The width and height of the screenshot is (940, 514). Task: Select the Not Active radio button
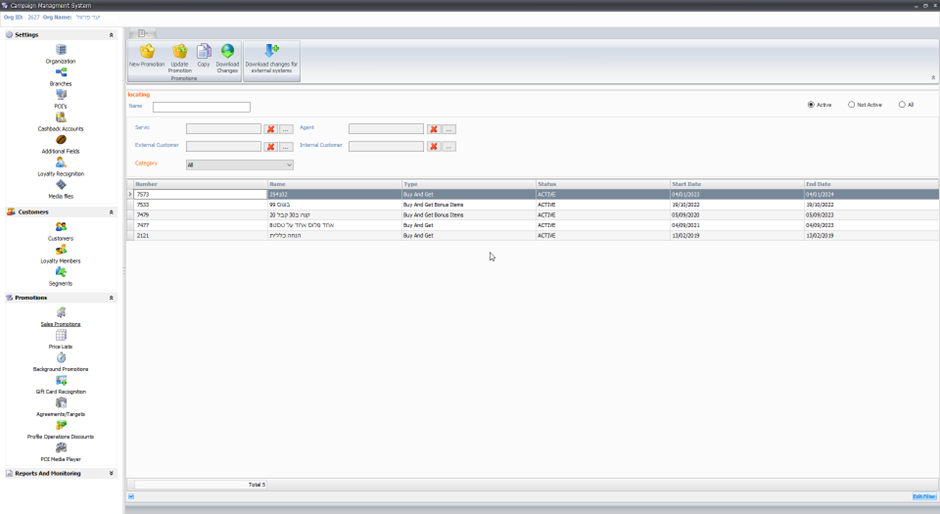click(x=852, y=105)
